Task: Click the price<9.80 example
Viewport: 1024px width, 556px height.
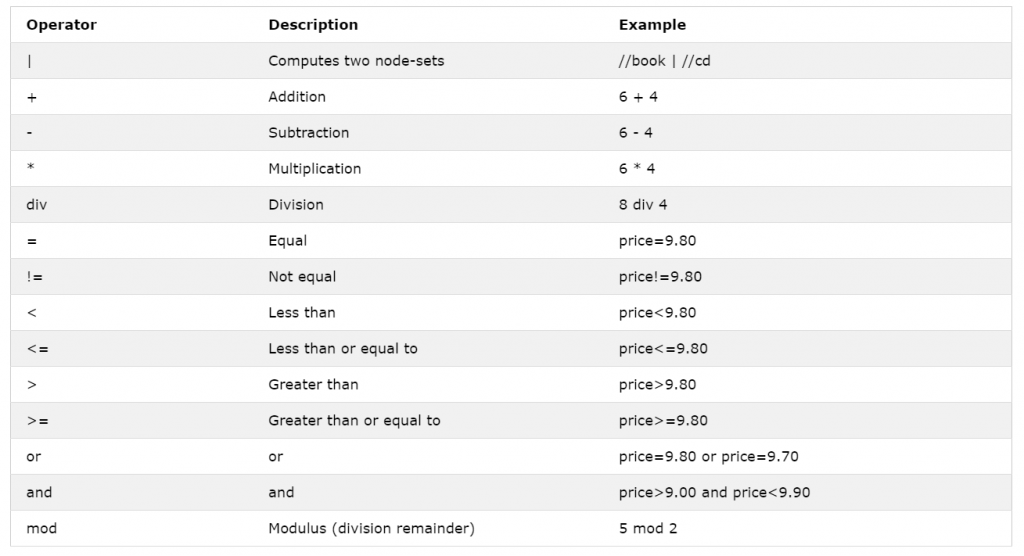Action: tap(657, 312)
